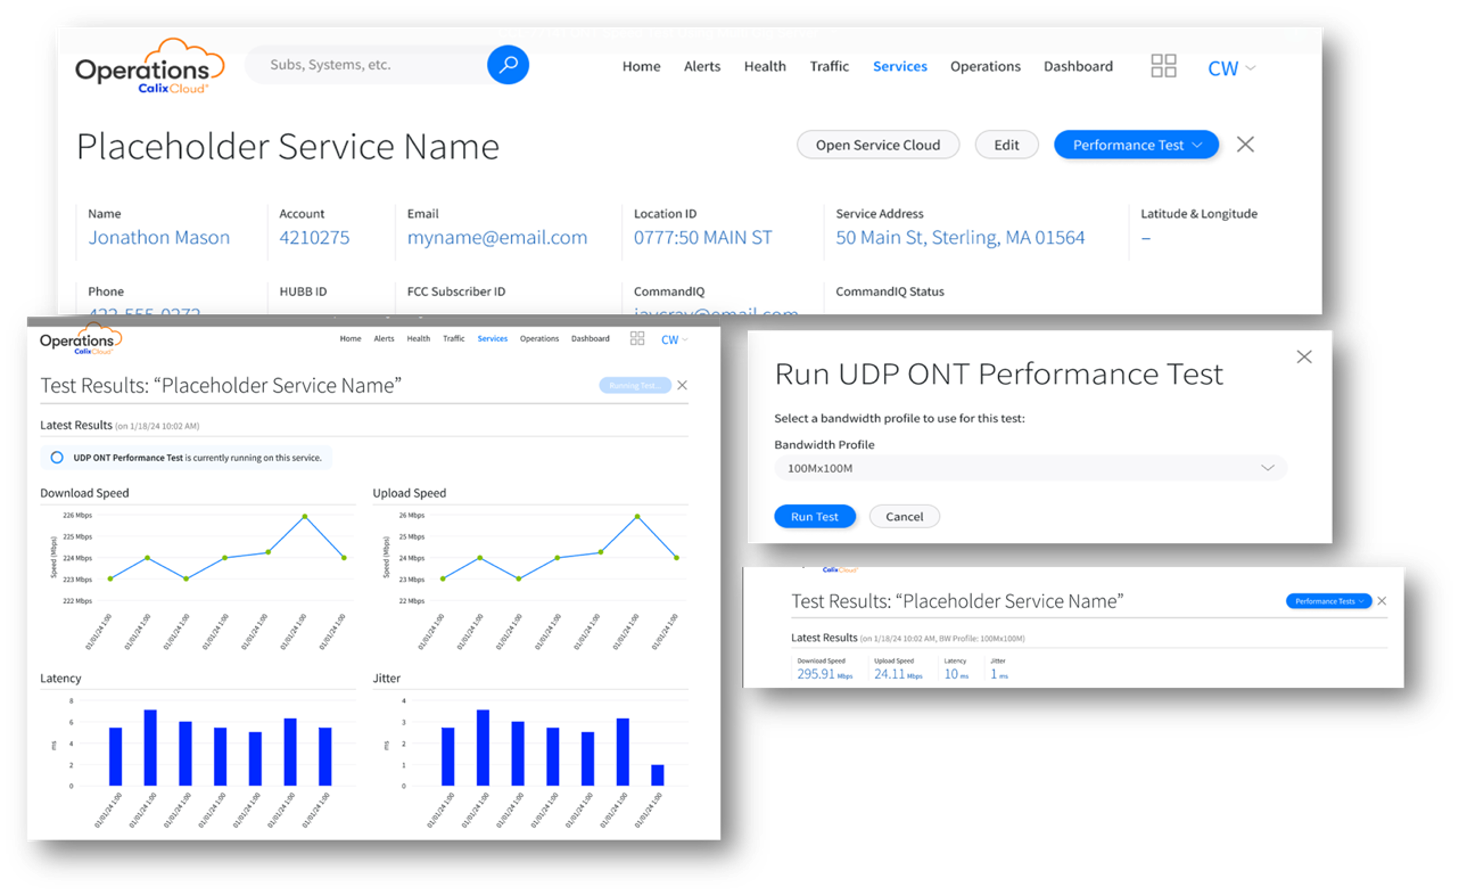Click Home in Test Results window navigation
Image resolution: width=1459 pixels, height=895 pixels.
[350, 339]
